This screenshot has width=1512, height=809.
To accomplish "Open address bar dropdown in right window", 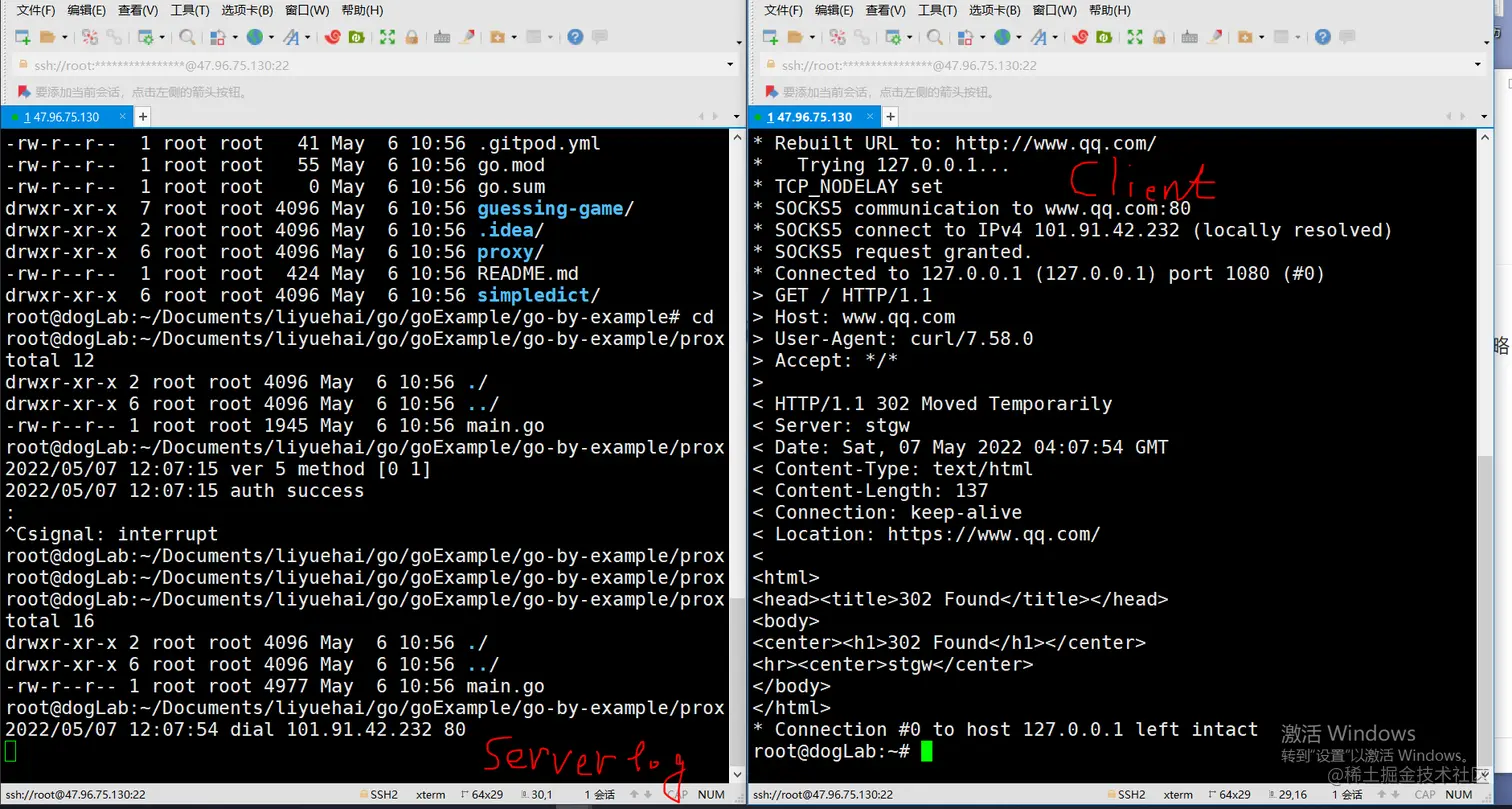I will tap(1478, 65).
